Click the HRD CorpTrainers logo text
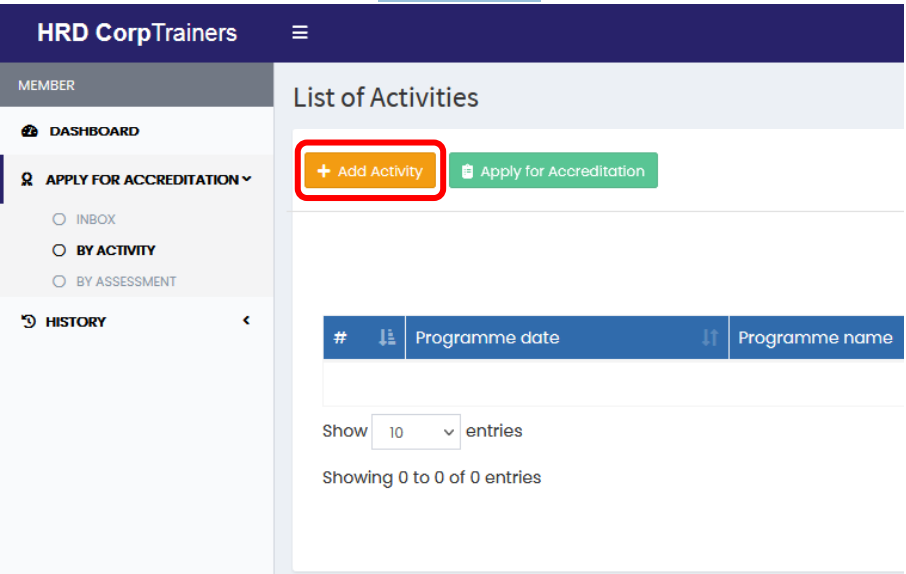Viewport: 906px width, 574px height. click(x=137, y=33)
